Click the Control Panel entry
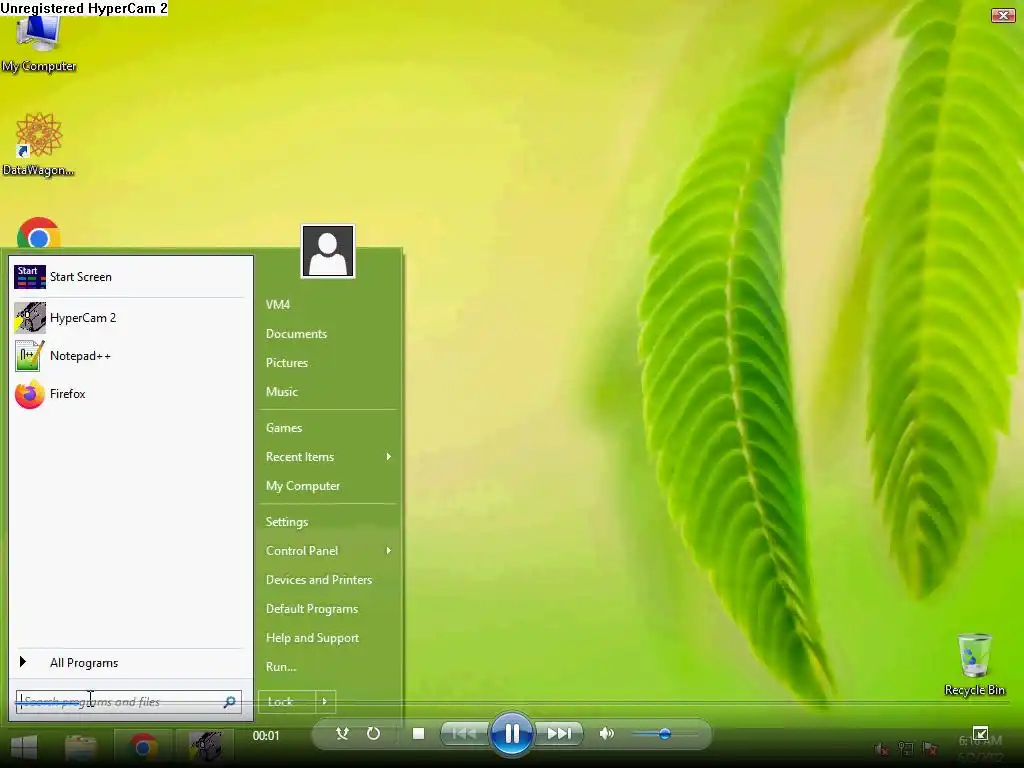The width and height of the screenshot is (1024, 768). click(302, 551)
